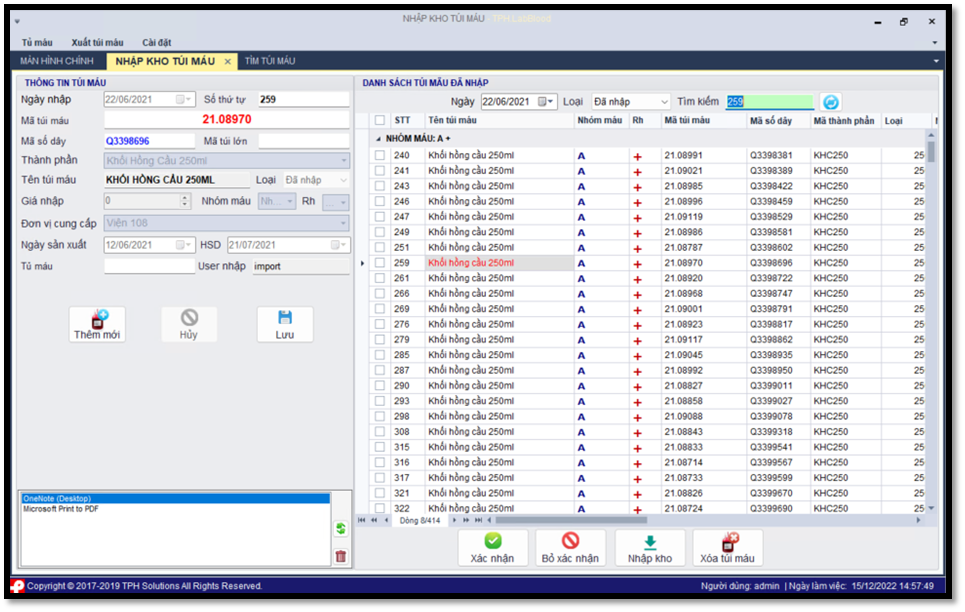Image resolution: width=965 pixels, height=612 pixels.
Task: Open the Xuất túi máu menu
Action: (97, 42)
